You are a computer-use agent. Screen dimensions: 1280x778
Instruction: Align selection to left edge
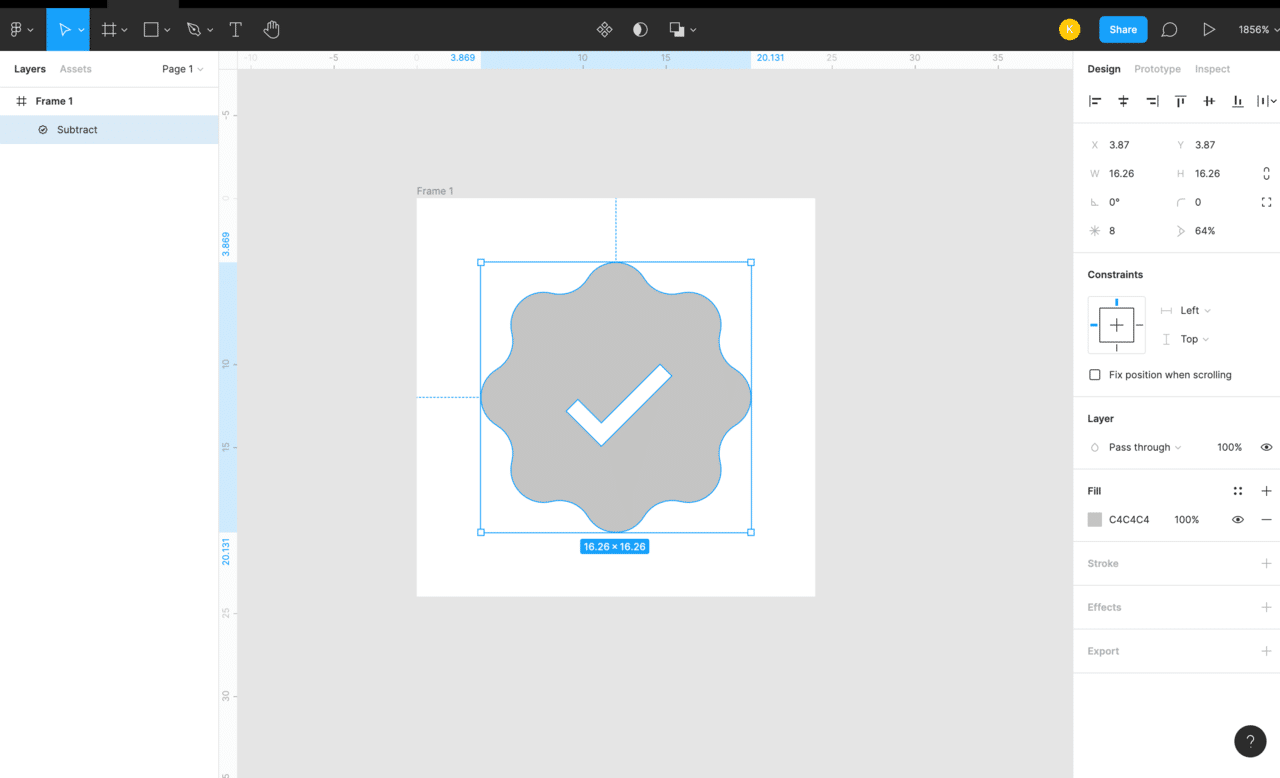(x=1095, y=101)
